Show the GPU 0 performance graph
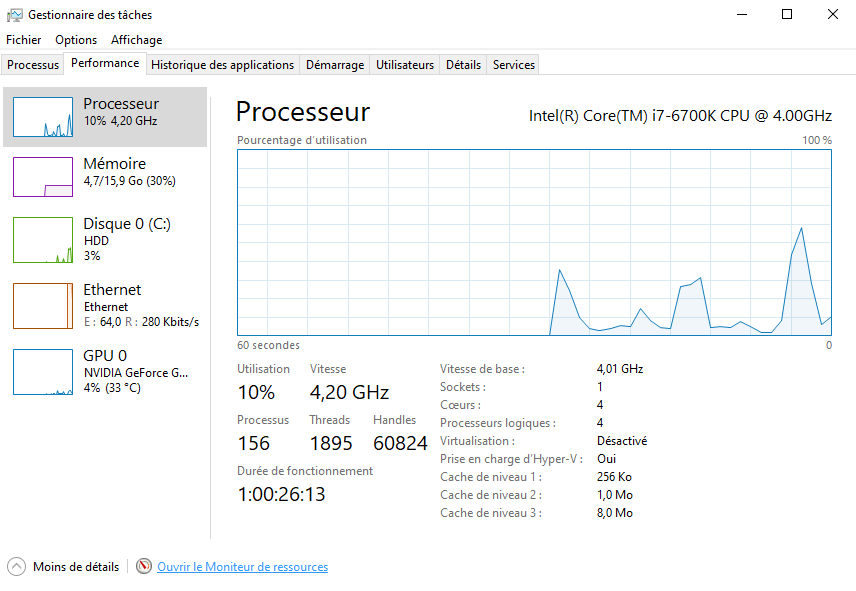Screen dimensions: 856x591 pyautogui.click(x=43, y=372)
